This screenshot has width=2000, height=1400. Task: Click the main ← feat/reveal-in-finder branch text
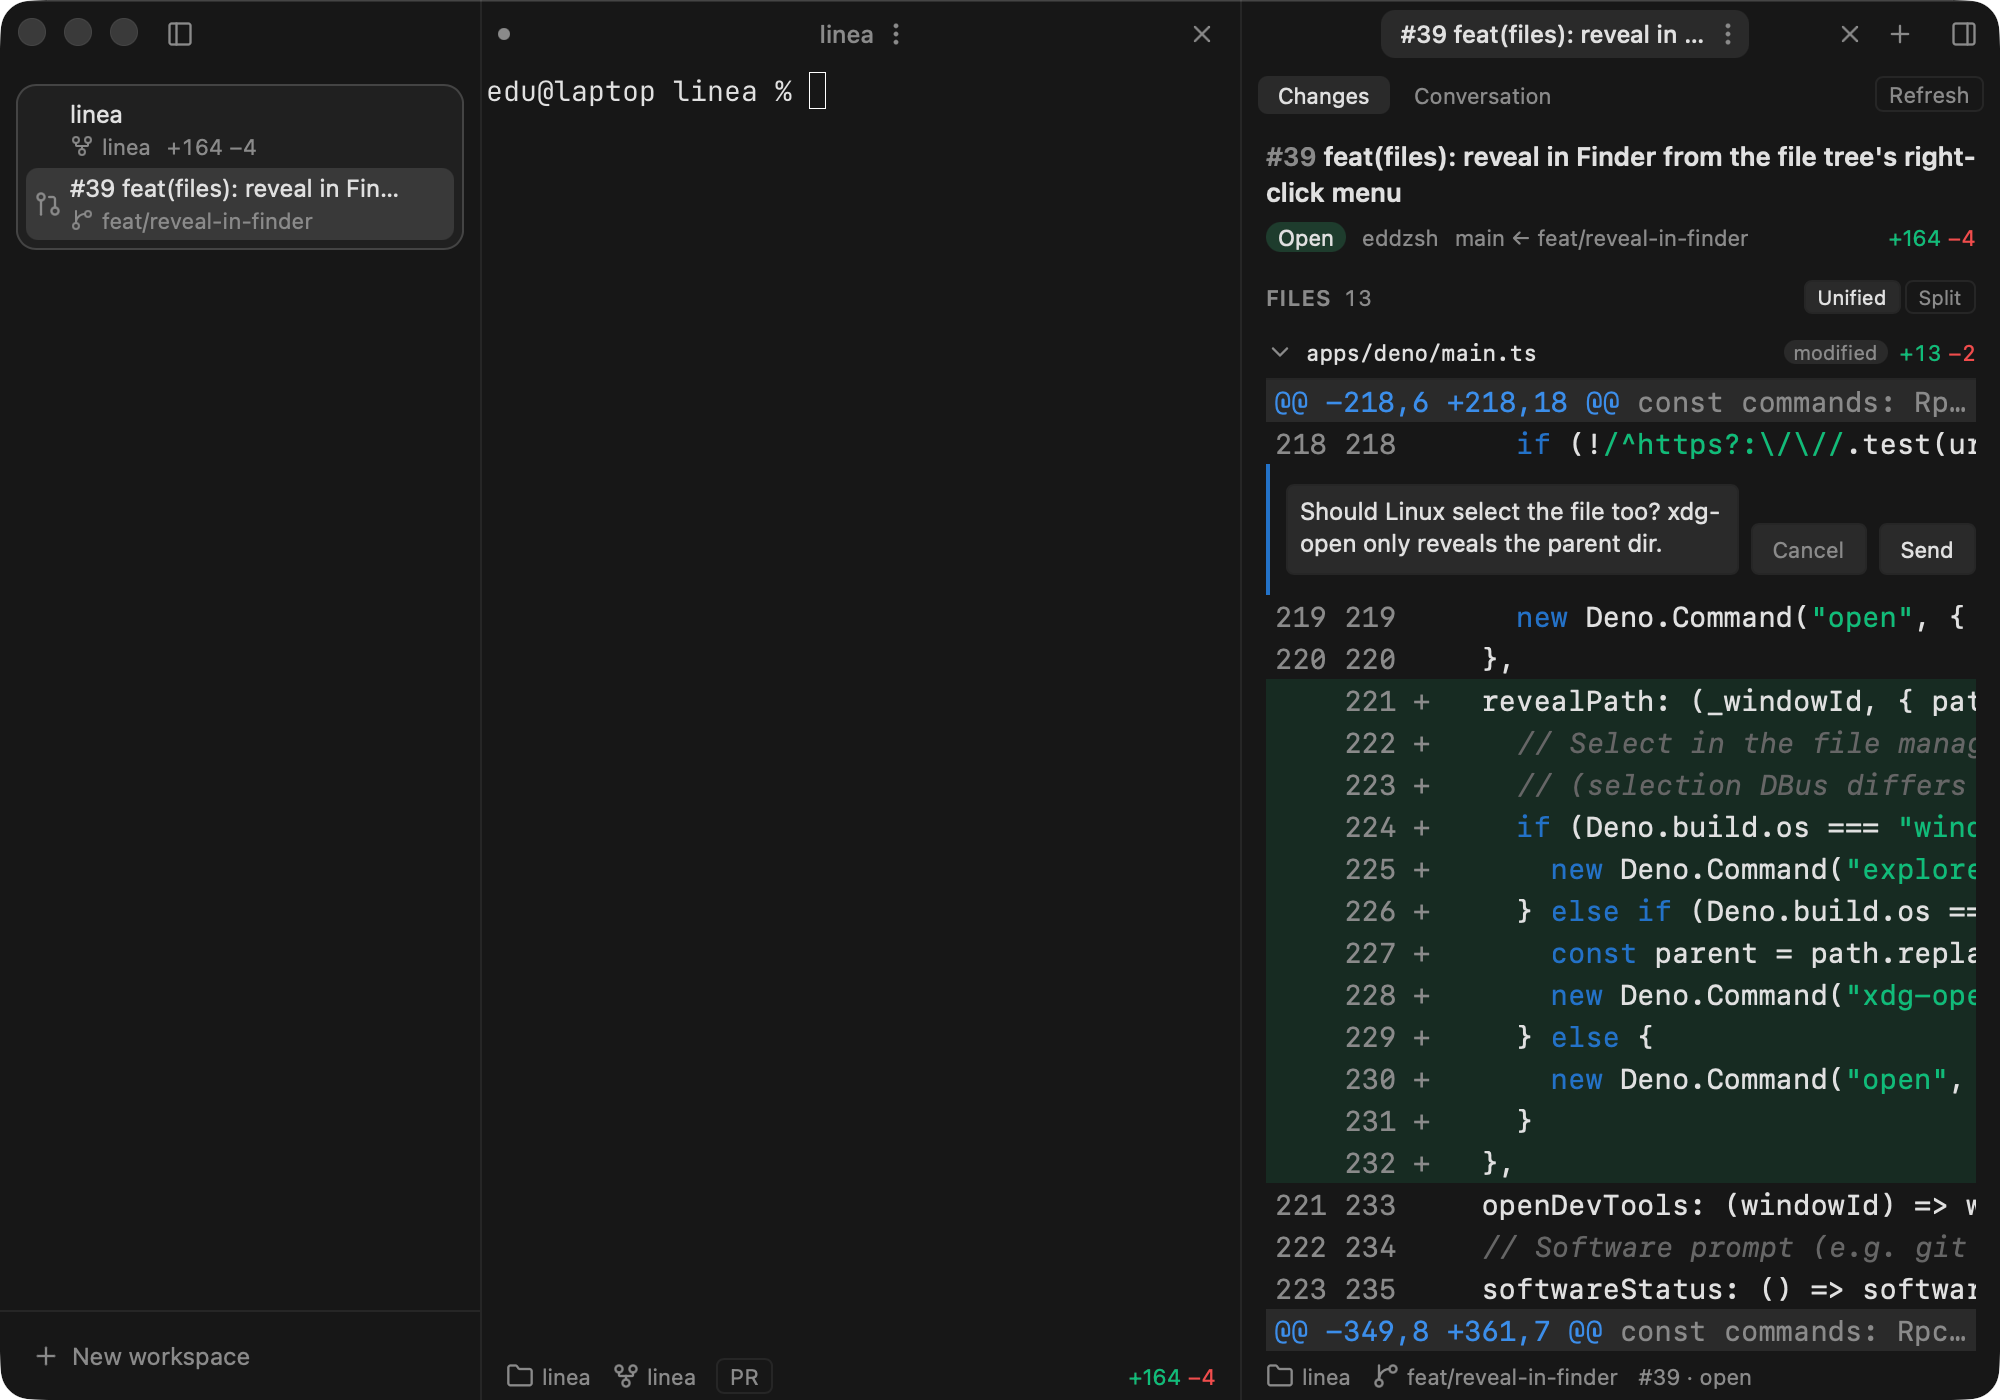(x=1601, y=238)
